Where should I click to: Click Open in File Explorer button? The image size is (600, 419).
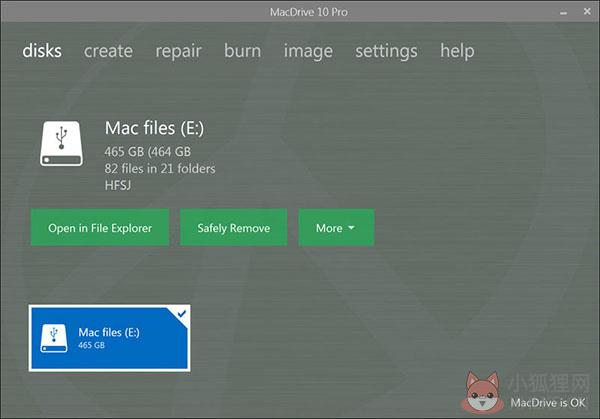pyautogui.click(x=100, y=227)
